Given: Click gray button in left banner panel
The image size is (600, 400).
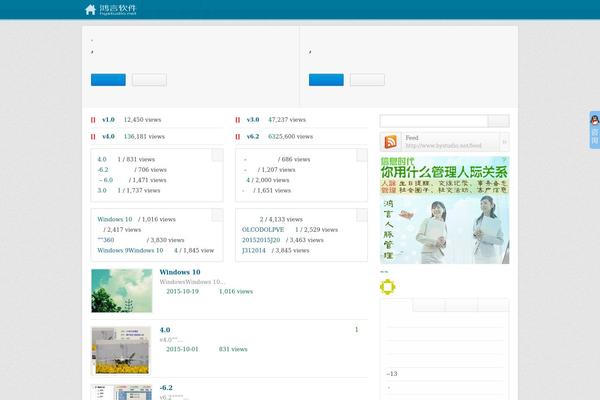Looking at the screenshot, I should 149,80.
